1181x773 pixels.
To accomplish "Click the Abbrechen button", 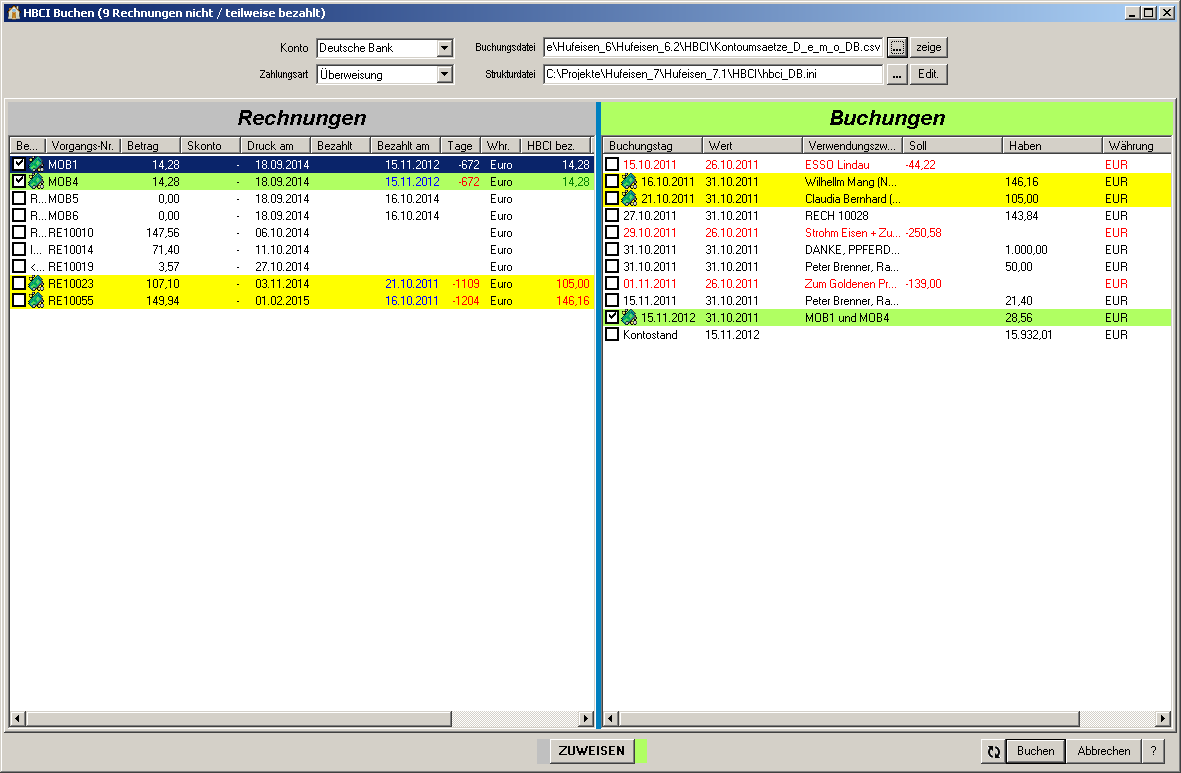I will 1104,751.
